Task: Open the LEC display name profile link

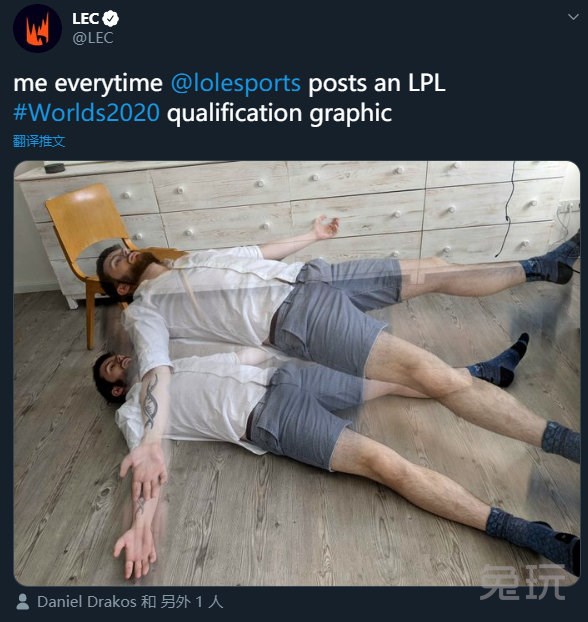Action: 85,19
